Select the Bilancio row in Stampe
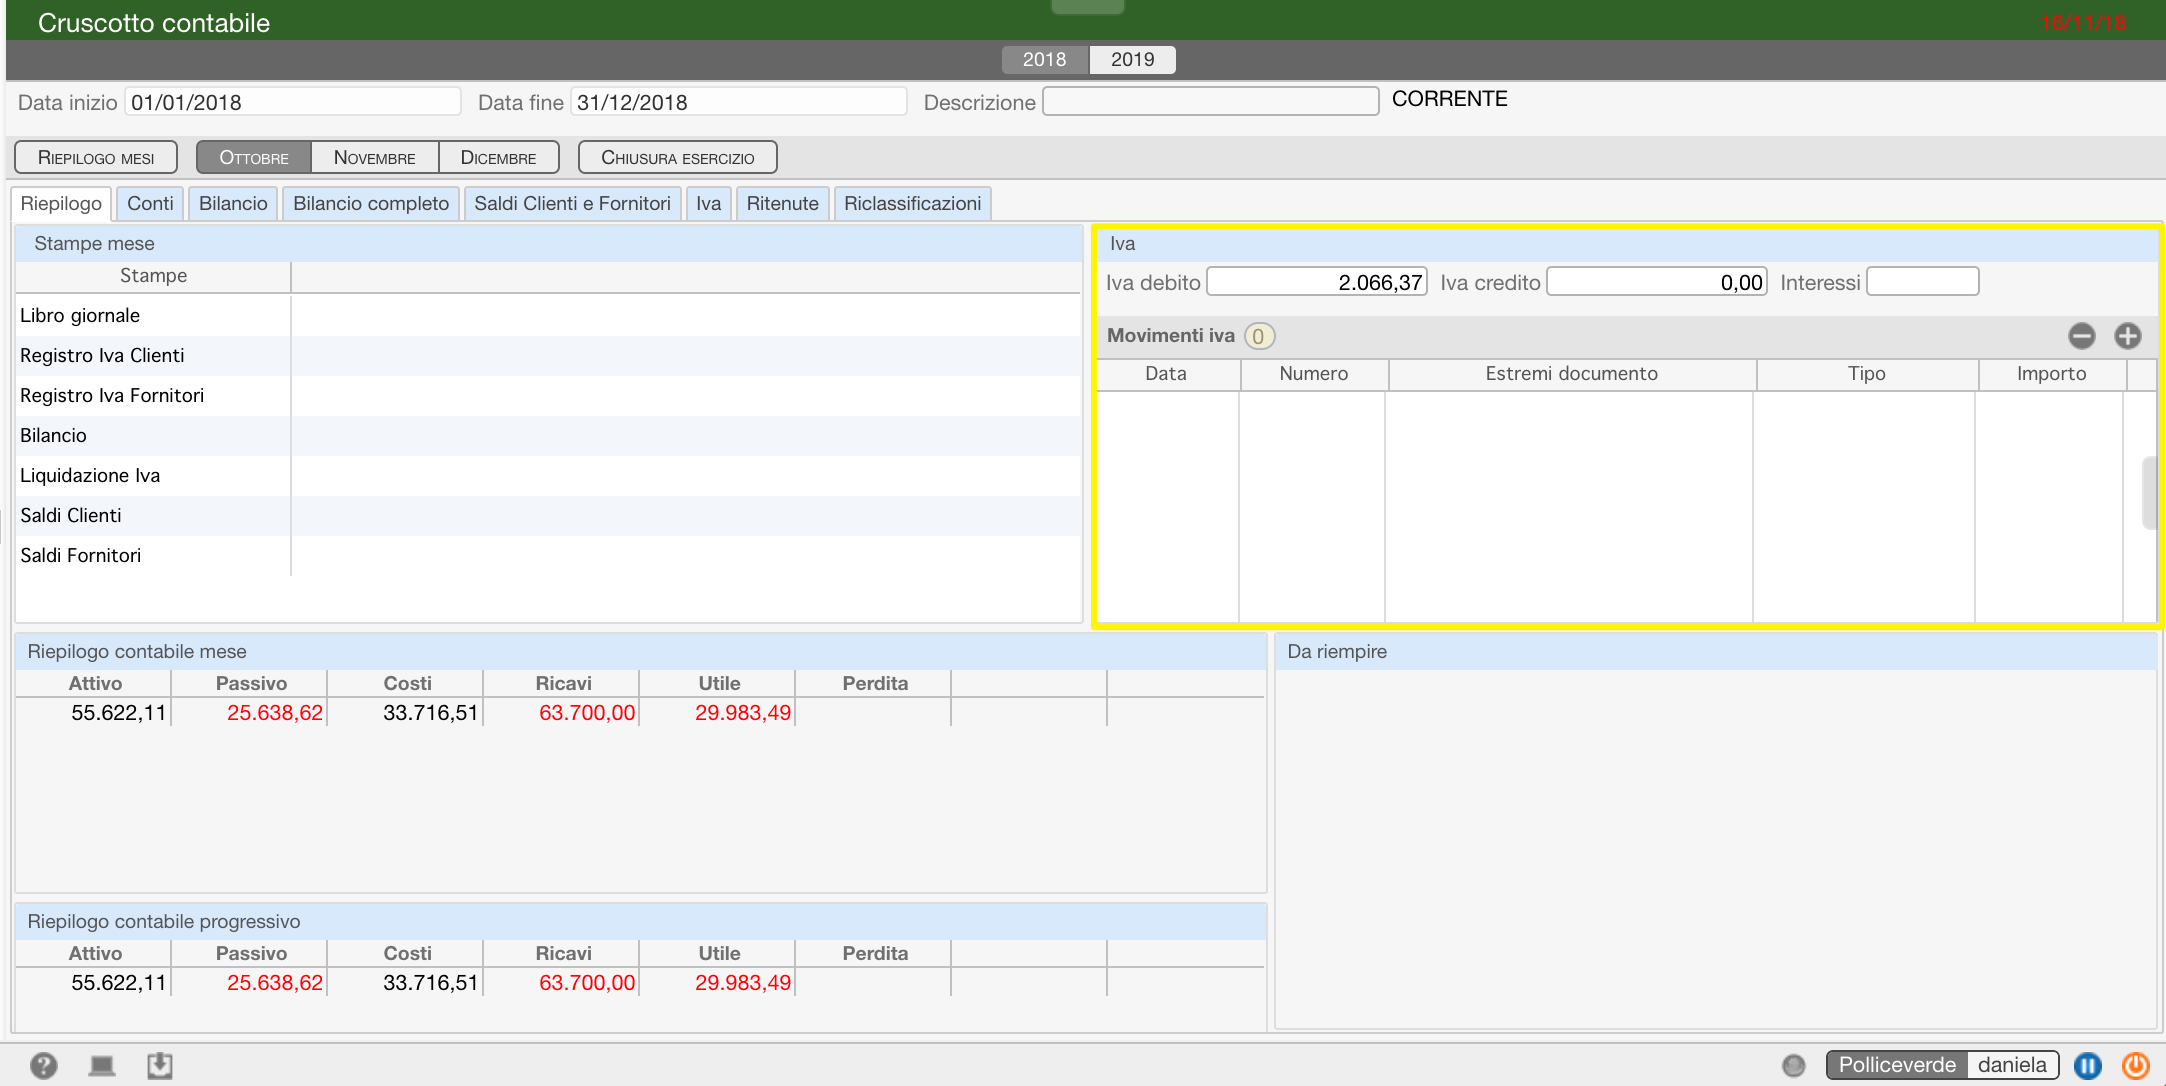The image size is (2166, 1086). [x=548, y=436]
